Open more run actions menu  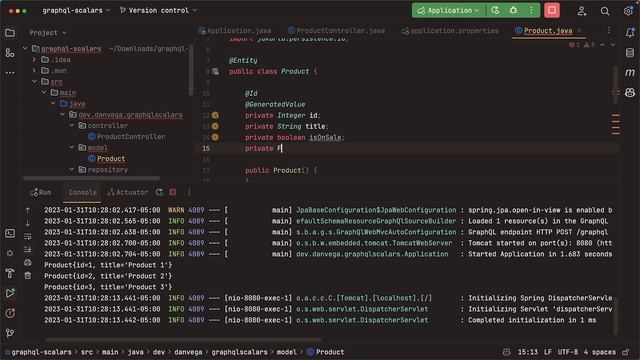(531, 11)
